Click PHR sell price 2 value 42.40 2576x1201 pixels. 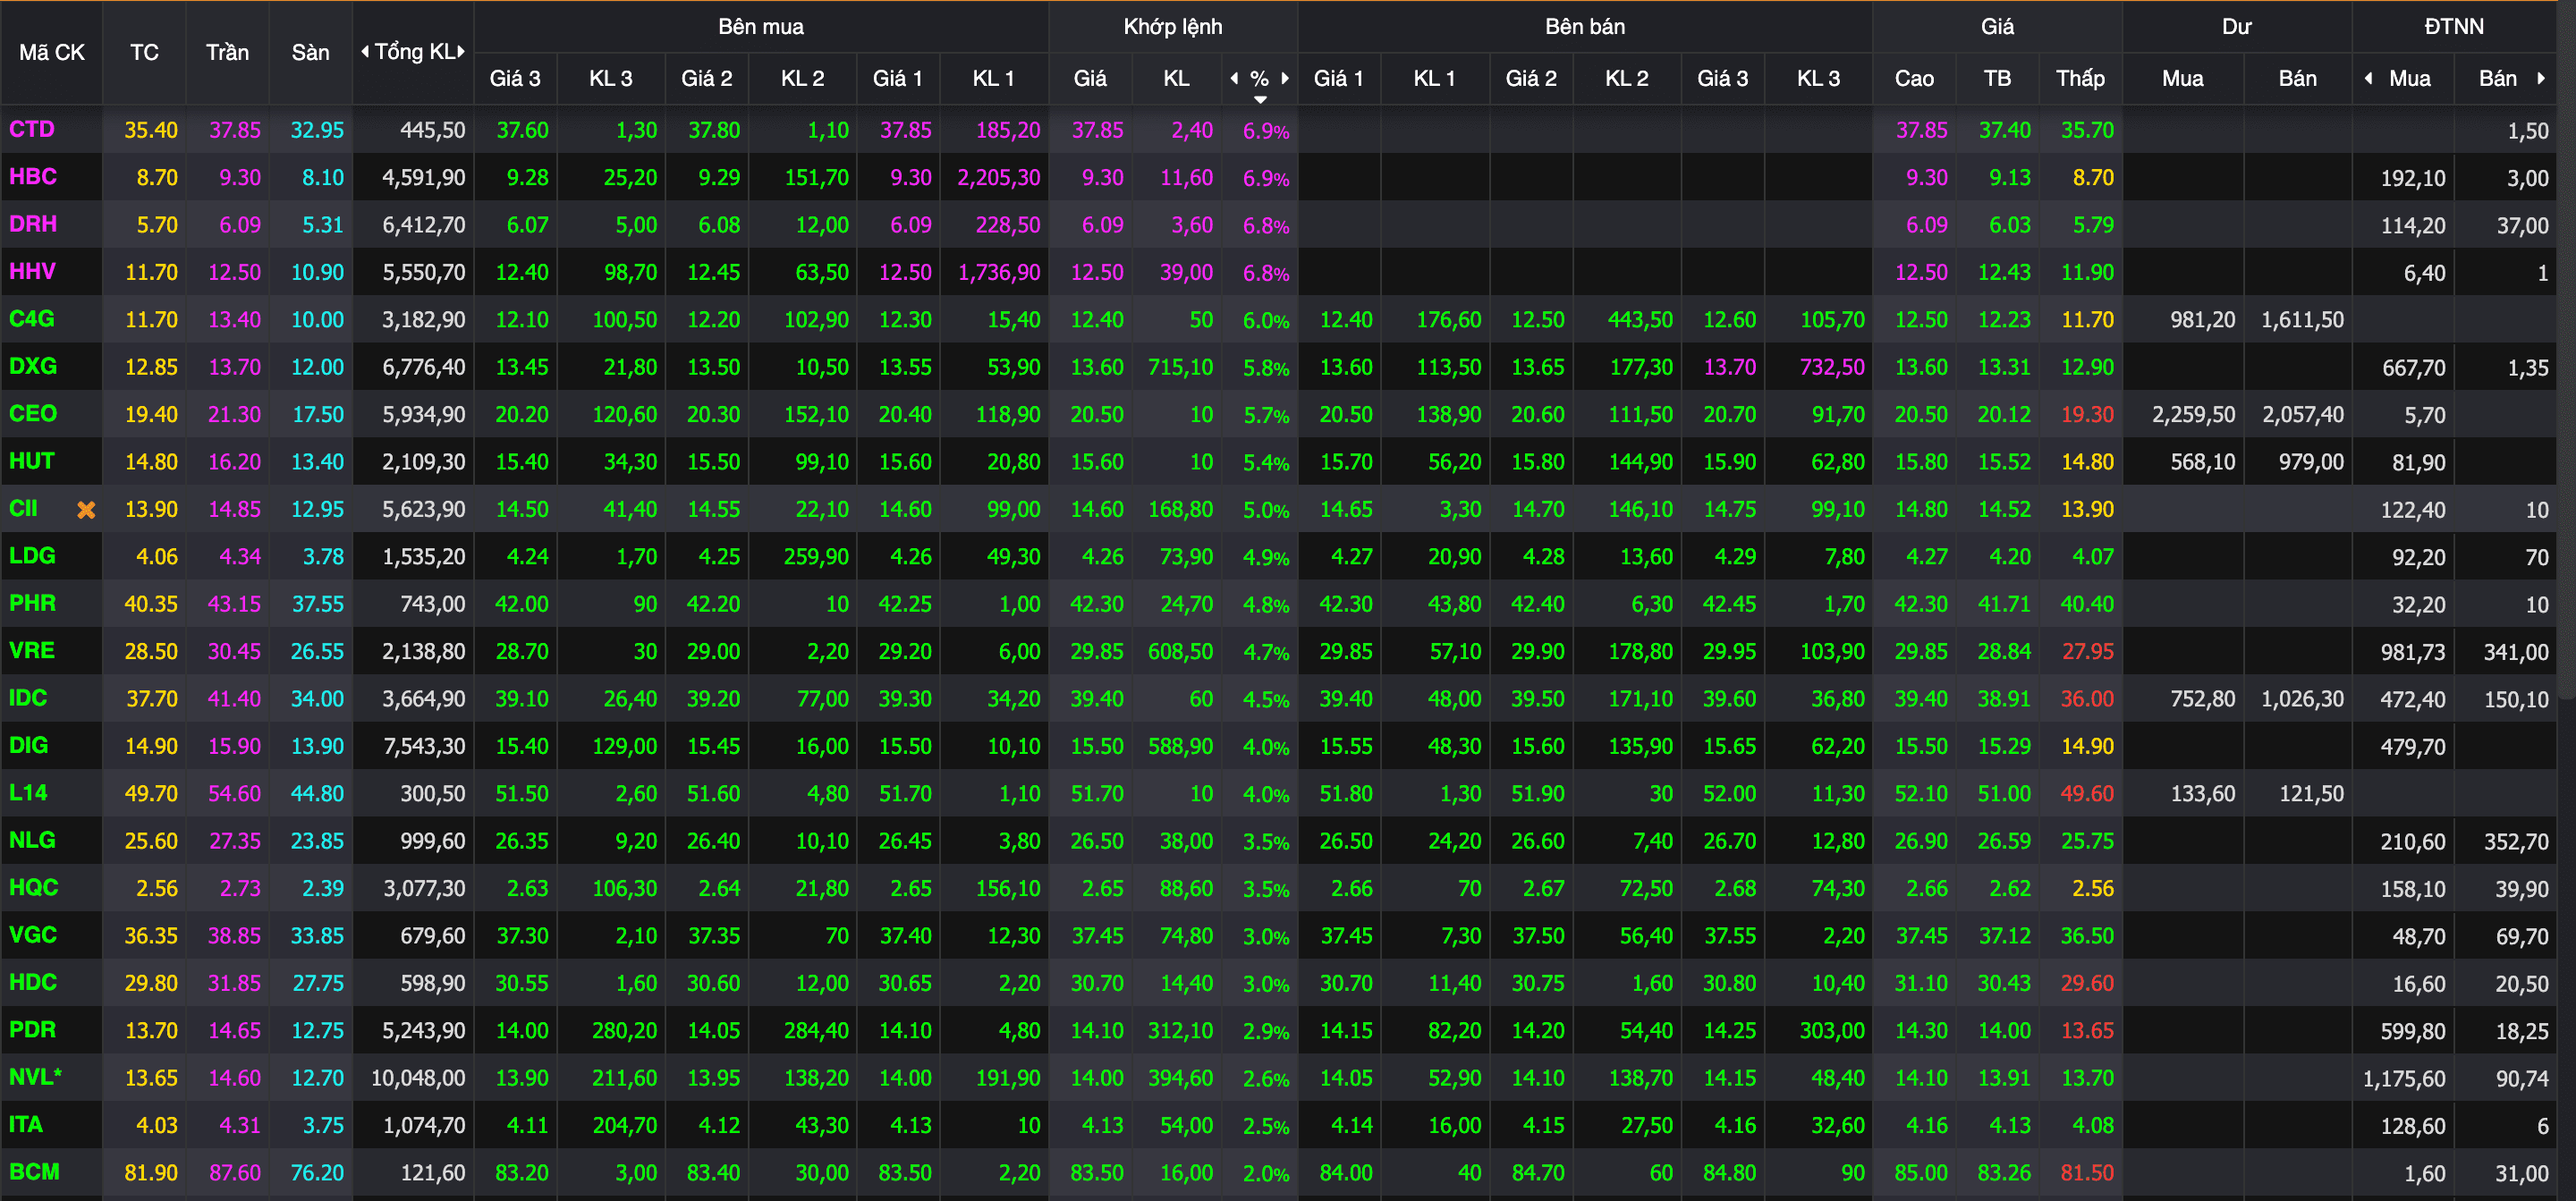(x=1538, y=604)
